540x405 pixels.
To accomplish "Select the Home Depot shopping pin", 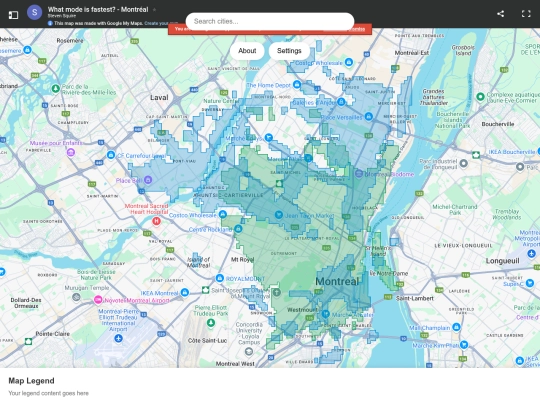I will 297,84.
